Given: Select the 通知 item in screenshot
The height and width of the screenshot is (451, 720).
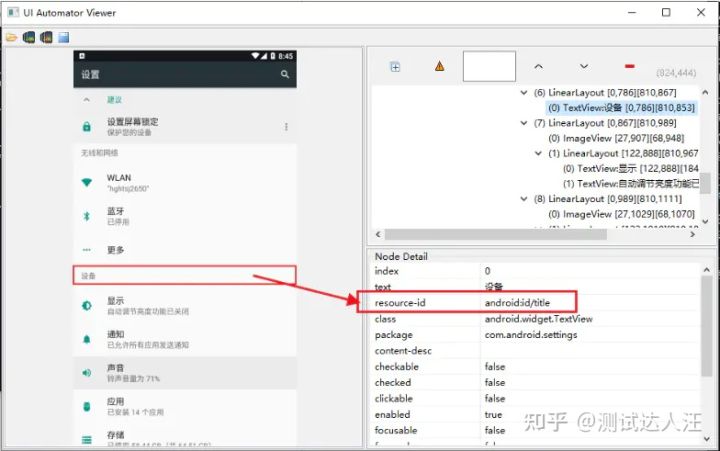Looking at the screenshot, I should click(x=185, y=339).
